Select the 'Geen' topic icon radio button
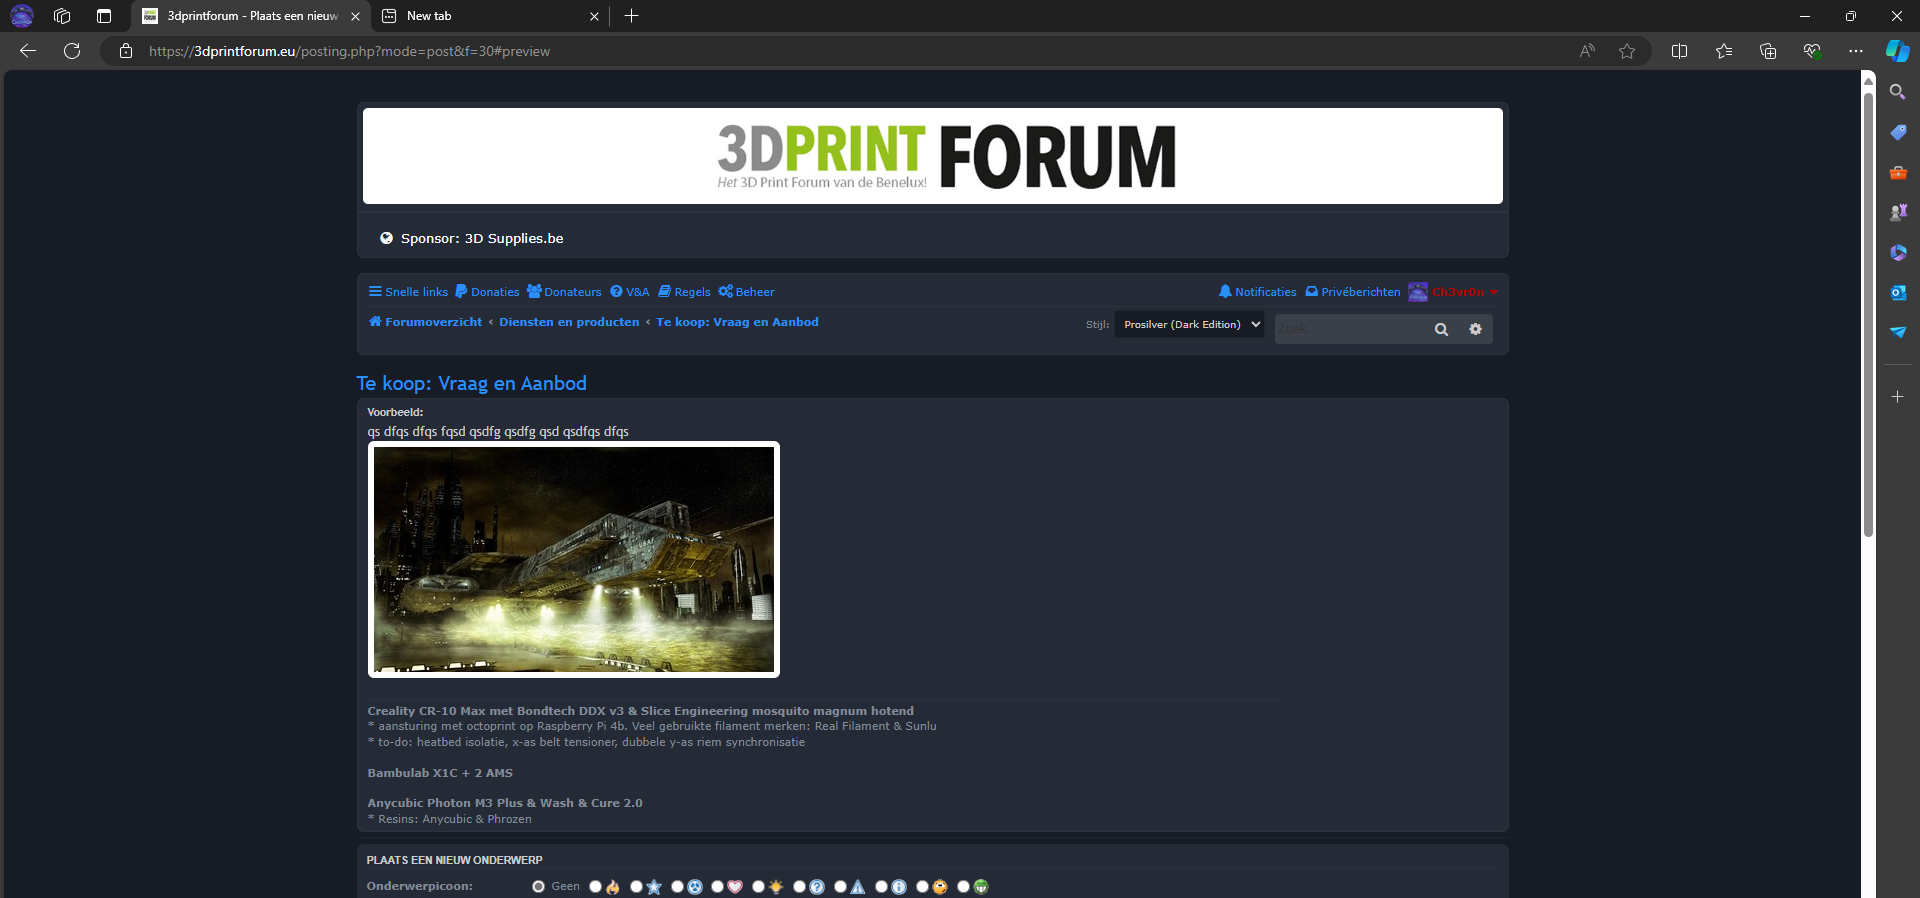The image size is (1920, 898). 539,887
